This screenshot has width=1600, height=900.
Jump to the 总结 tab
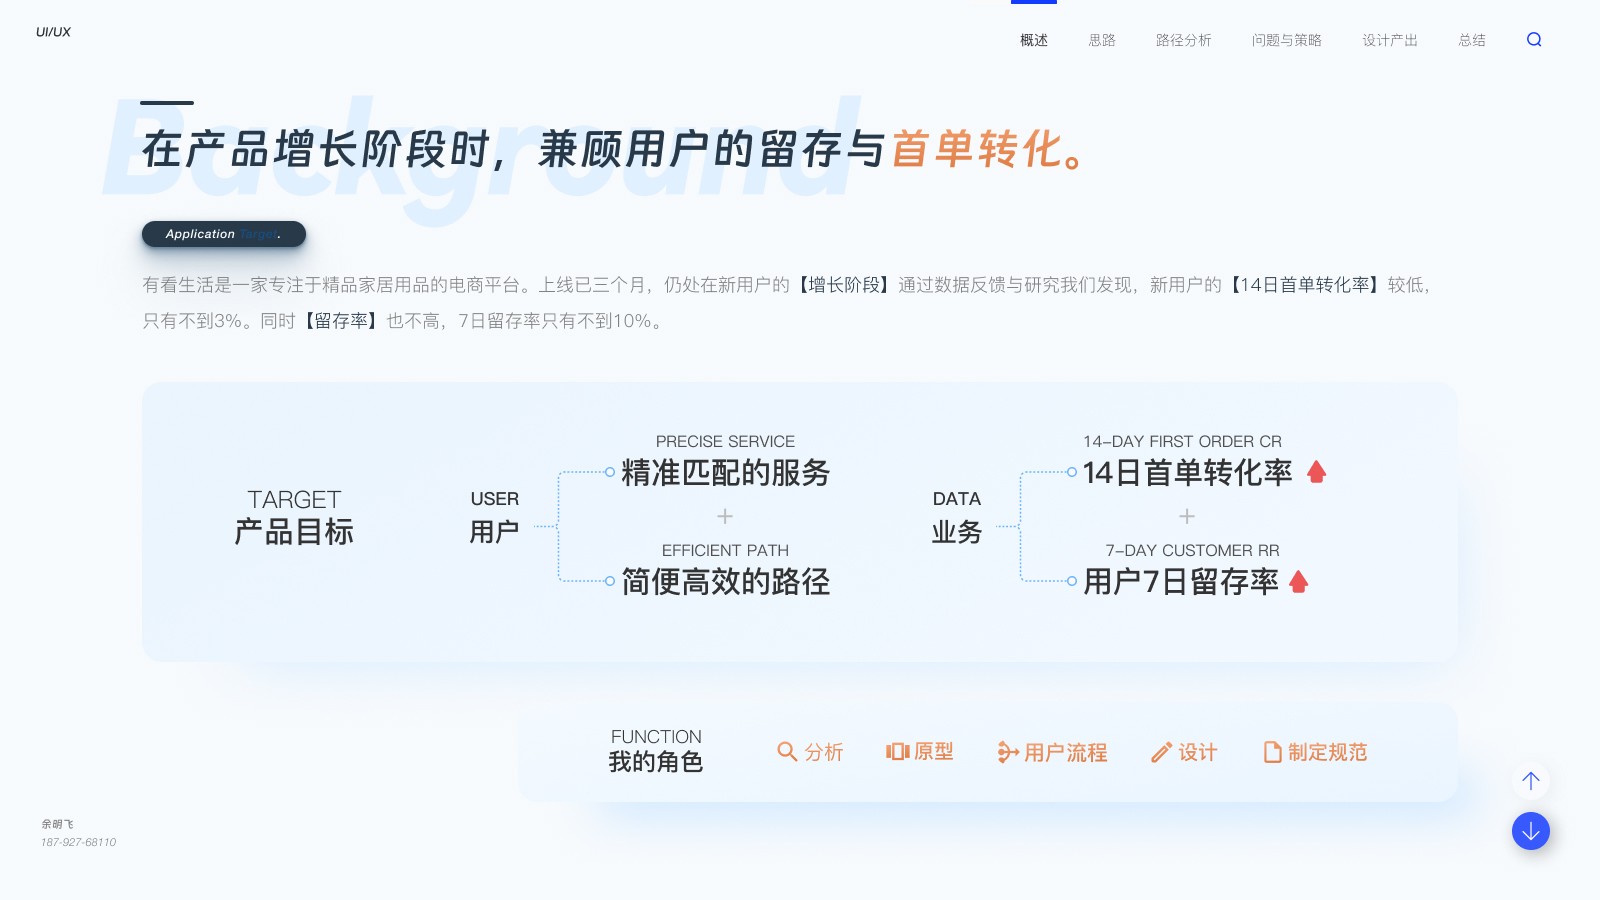click(1472, 40)
